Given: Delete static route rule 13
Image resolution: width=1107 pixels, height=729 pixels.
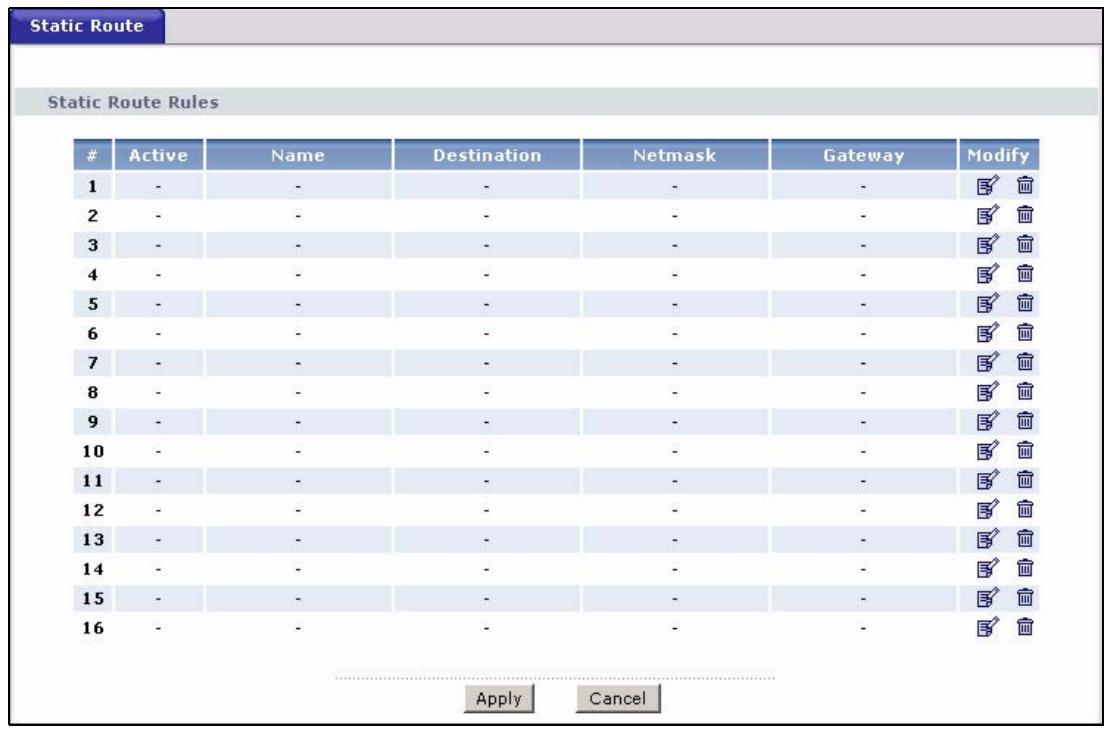Looking at the screenshot, I should [x=1025, y=539].
